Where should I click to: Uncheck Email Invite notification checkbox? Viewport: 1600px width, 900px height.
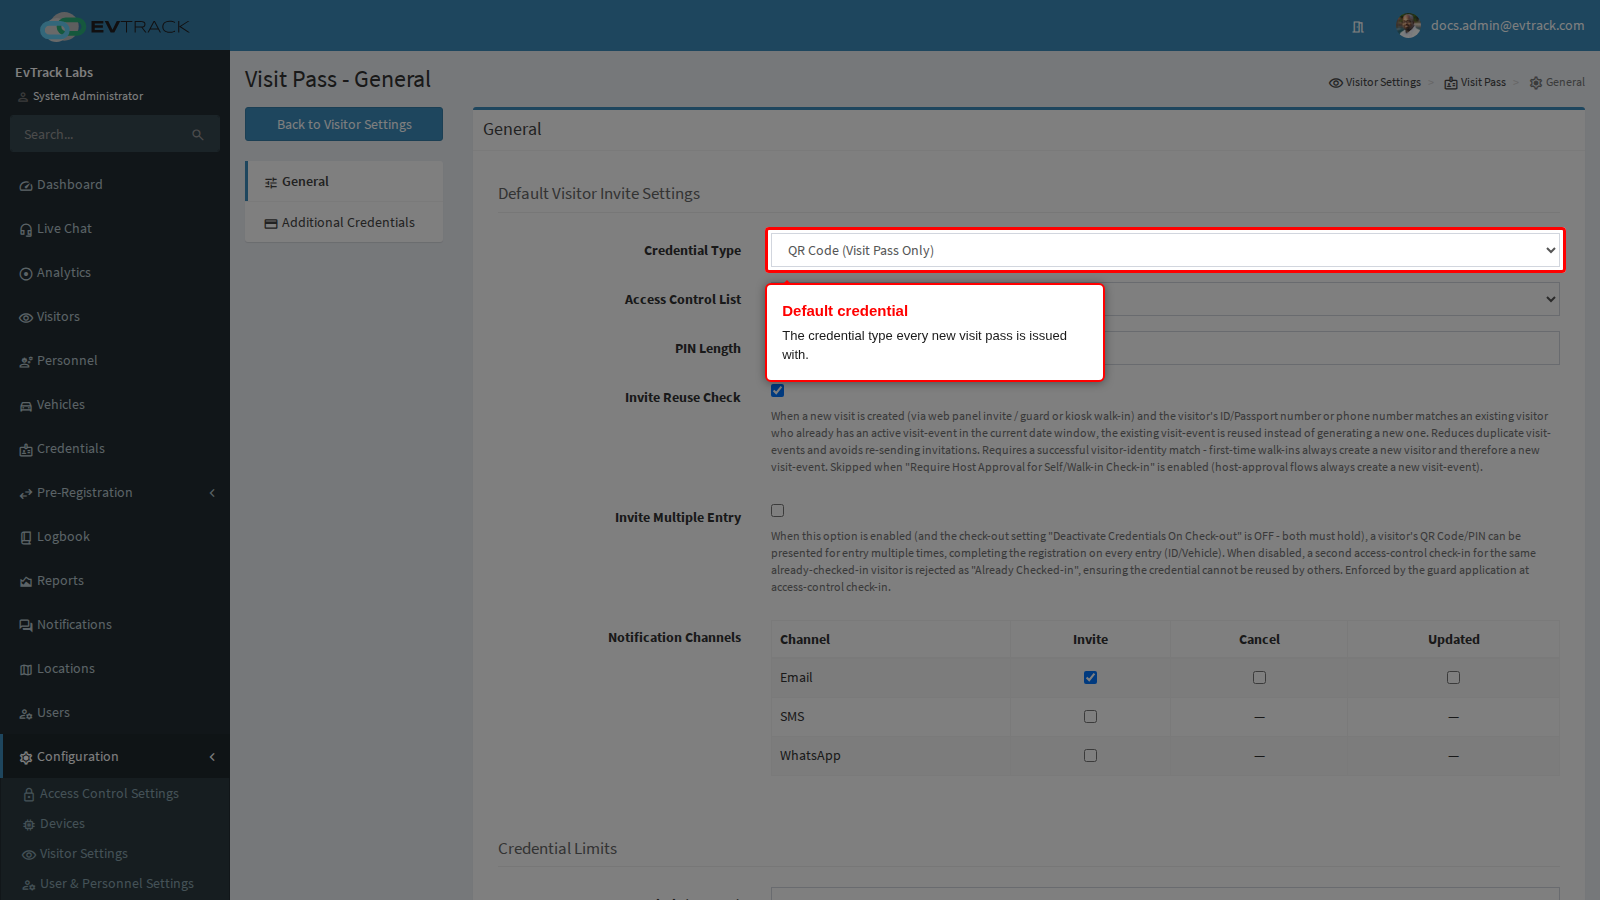click(x=1090, y=677)
